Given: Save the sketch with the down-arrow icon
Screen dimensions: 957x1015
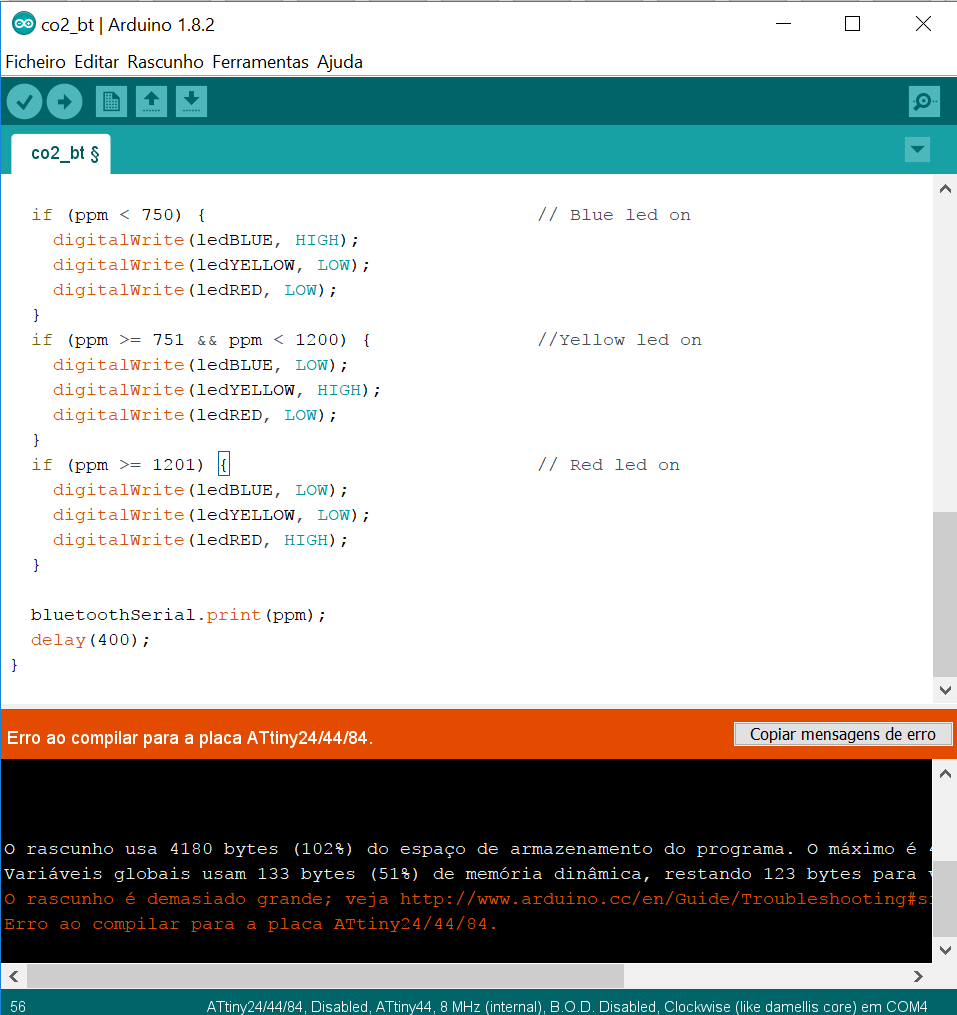Looking at the screenshot, I should (191, 102).
